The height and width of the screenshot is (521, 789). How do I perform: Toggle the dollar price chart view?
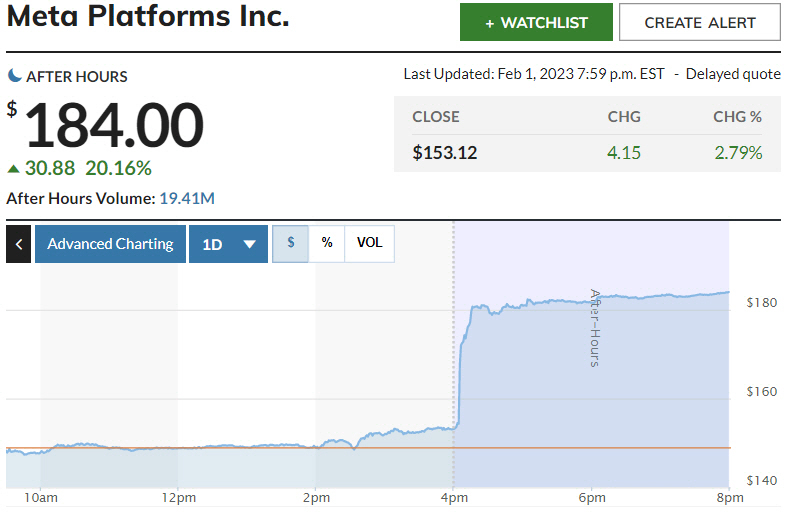point(291,243)
